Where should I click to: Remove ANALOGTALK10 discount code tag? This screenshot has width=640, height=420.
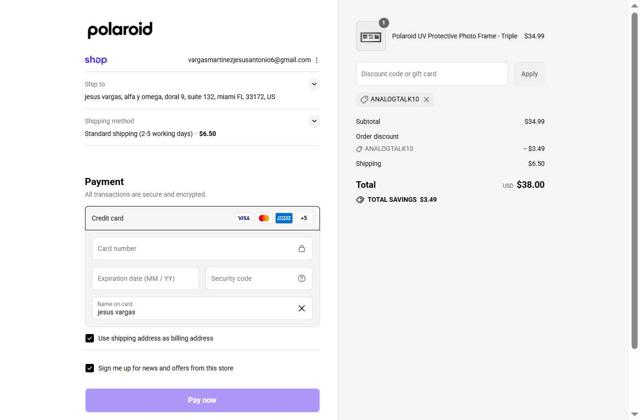[427, 100]
